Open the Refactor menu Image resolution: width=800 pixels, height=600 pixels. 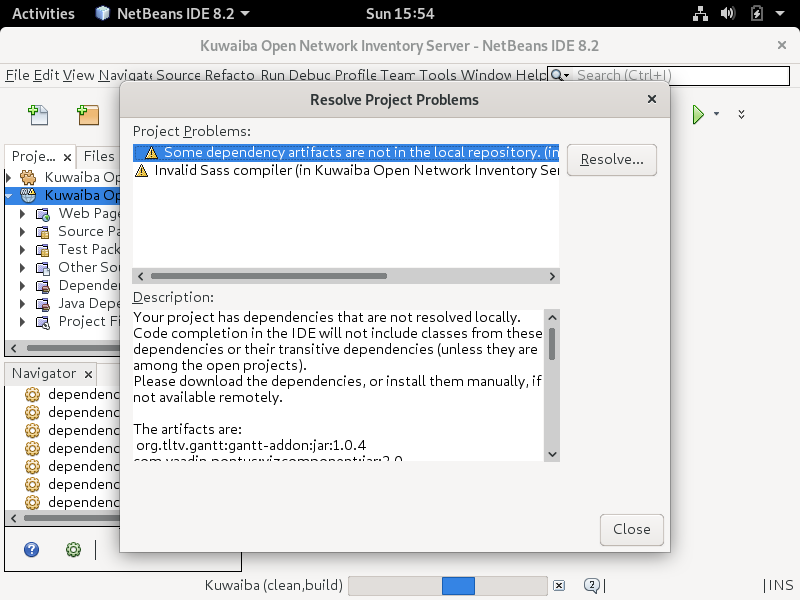230,76
